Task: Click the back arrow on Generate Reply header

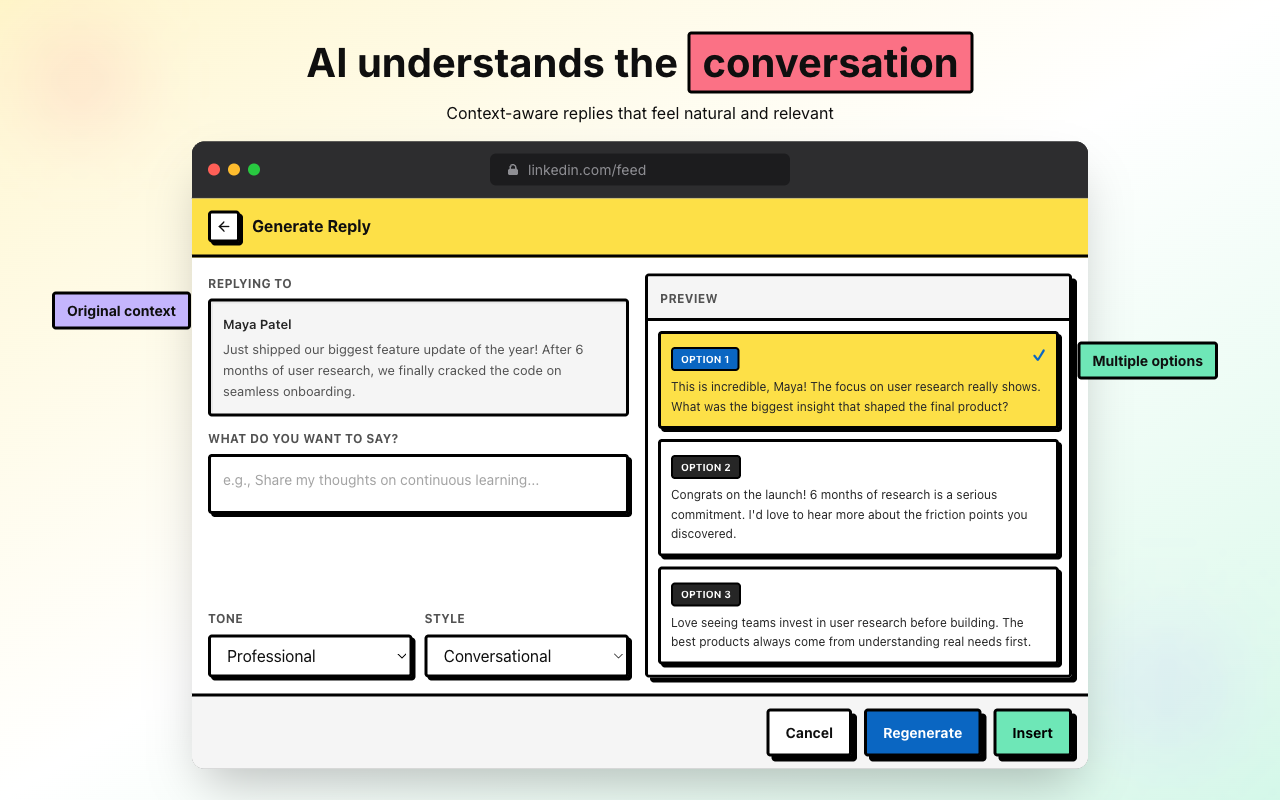Action: tap(225, 227)
